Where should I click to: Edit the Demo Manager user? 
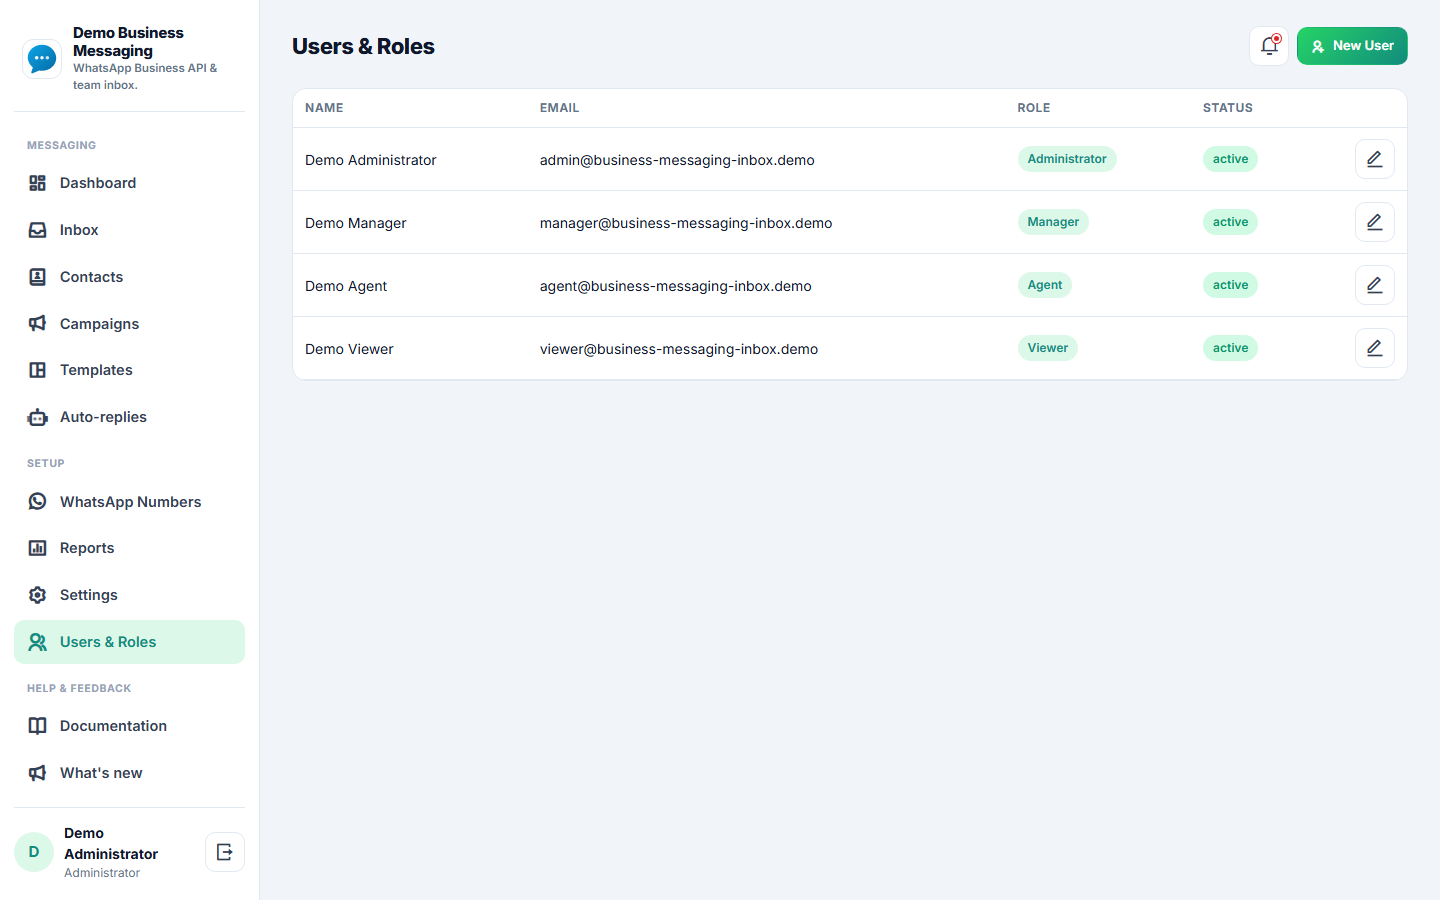point(1374,222)
